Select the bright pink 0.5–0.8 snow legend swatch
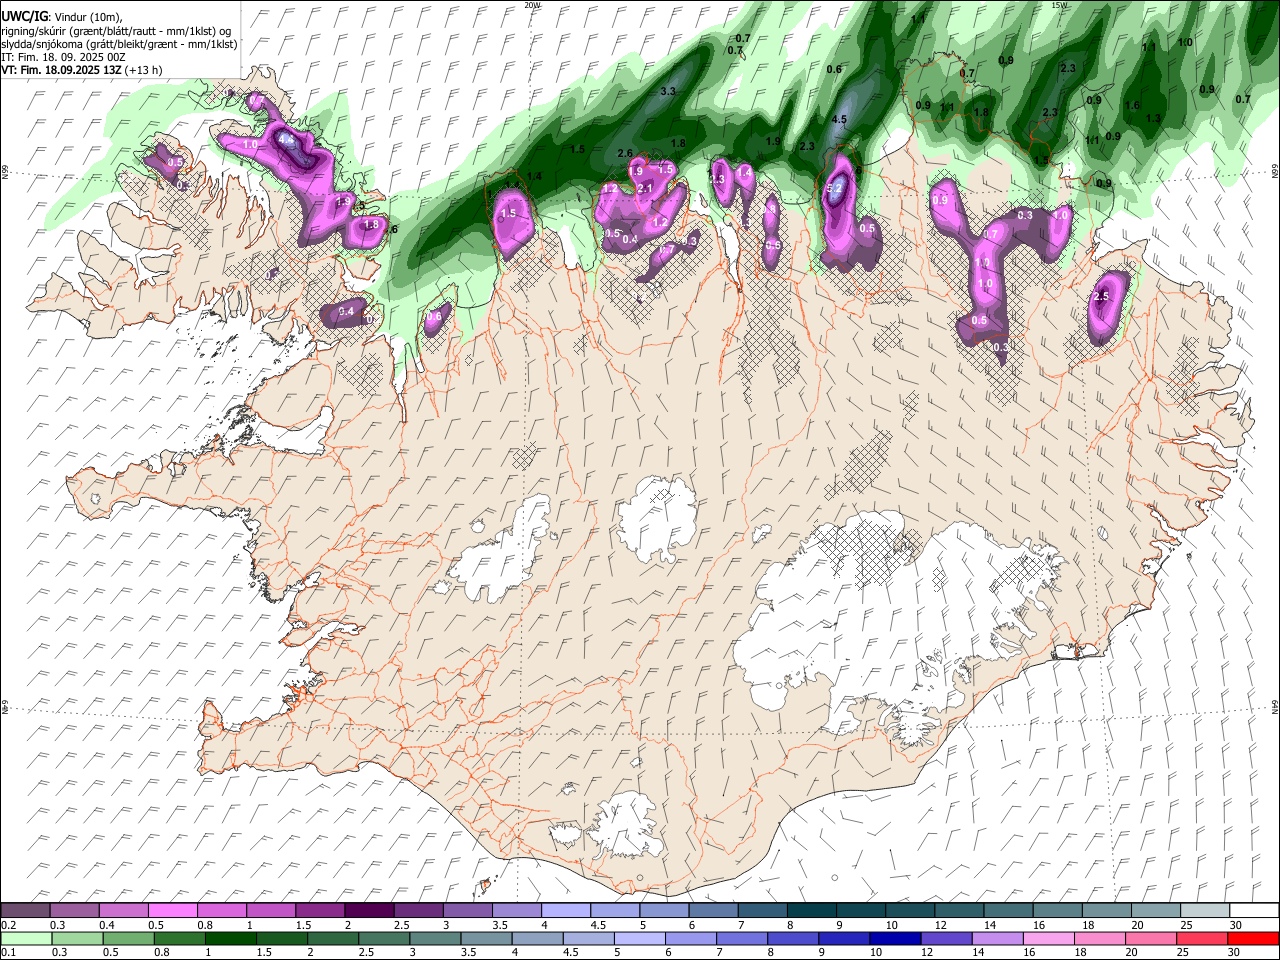This screenshot has width=1280, height=960. pyautogui.click(x=172, y=911)
